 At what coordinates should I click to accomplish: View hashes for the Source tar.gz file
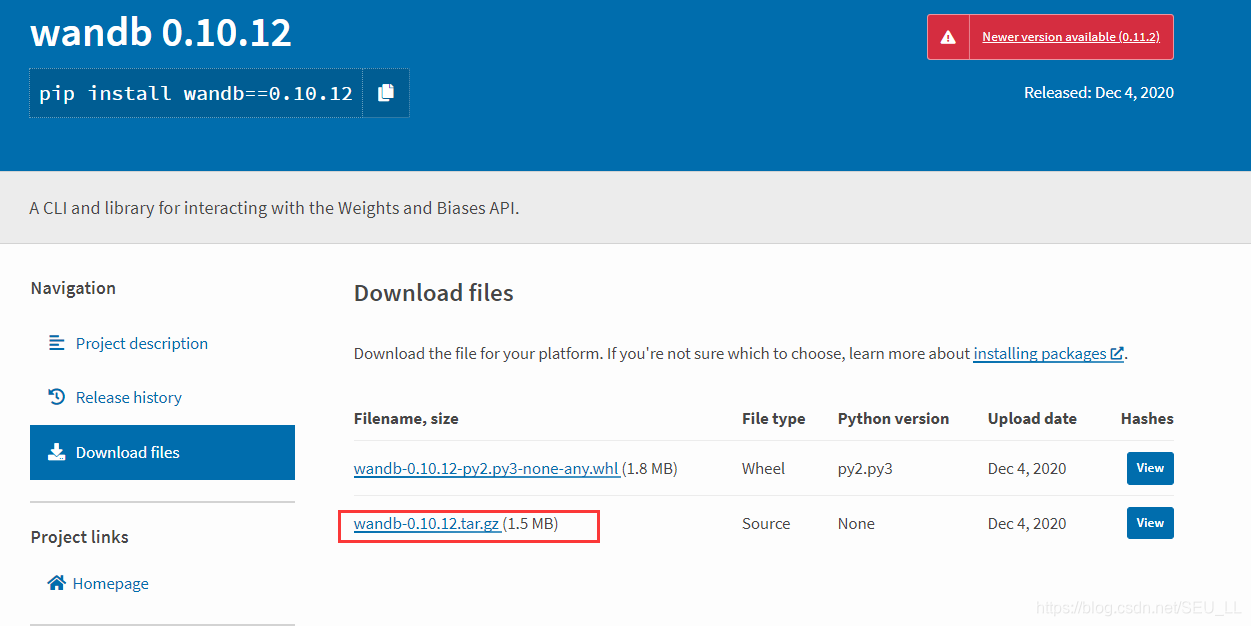1150,523
